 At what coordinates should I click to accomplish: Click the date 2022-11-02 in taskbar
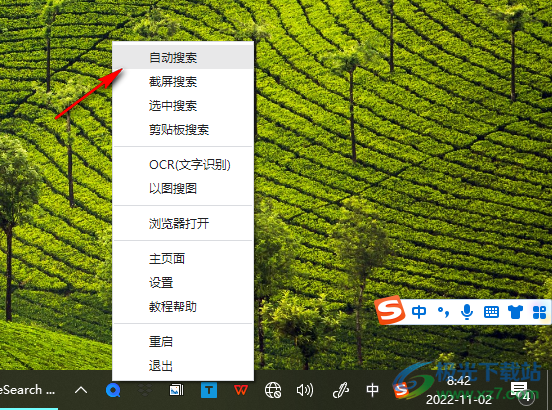tap(459, 399)
